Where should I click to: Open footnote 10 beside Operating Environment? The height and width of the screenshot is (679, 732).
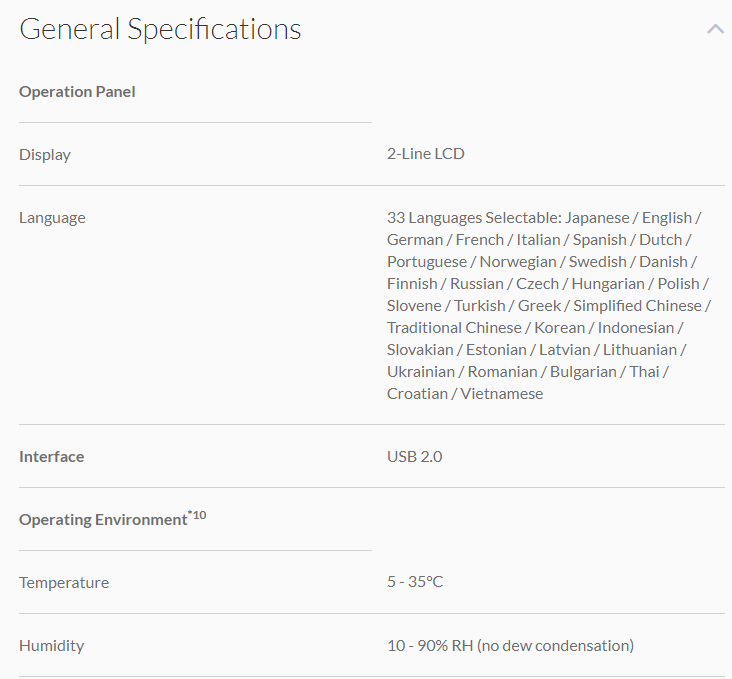[198, 515]
